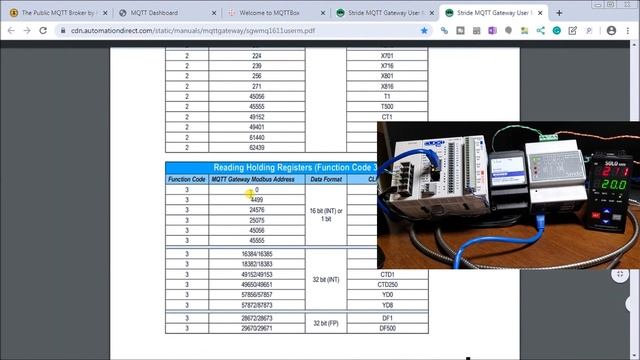
Task: Open the purple OneNote clipper extension
Action: pos(492,31)
